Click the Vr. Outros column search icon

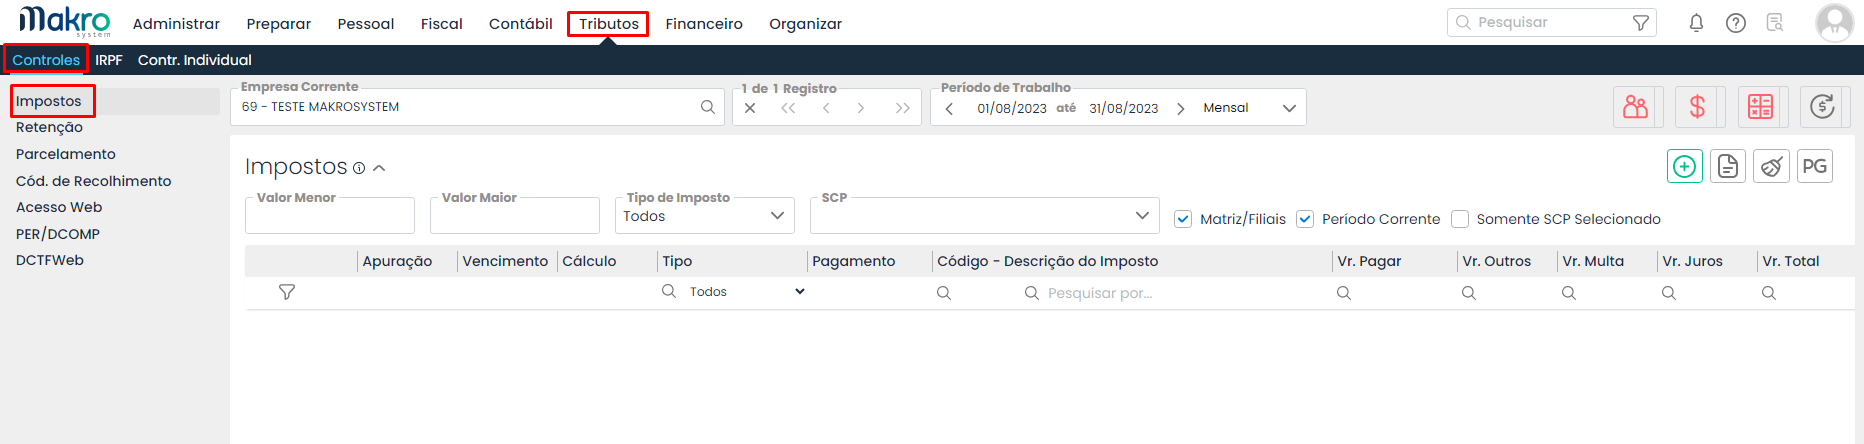click(x=1469, y=293)
